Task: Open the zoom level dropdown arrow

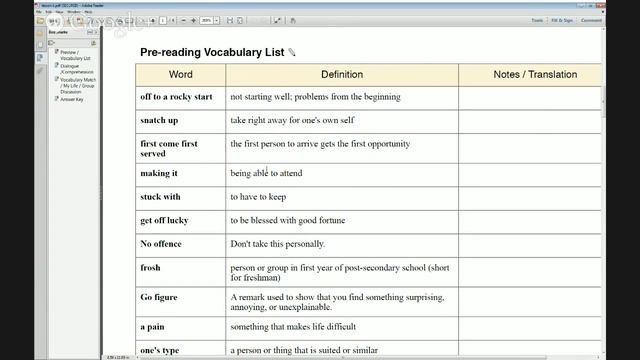Action: click(x=217, y=20)
